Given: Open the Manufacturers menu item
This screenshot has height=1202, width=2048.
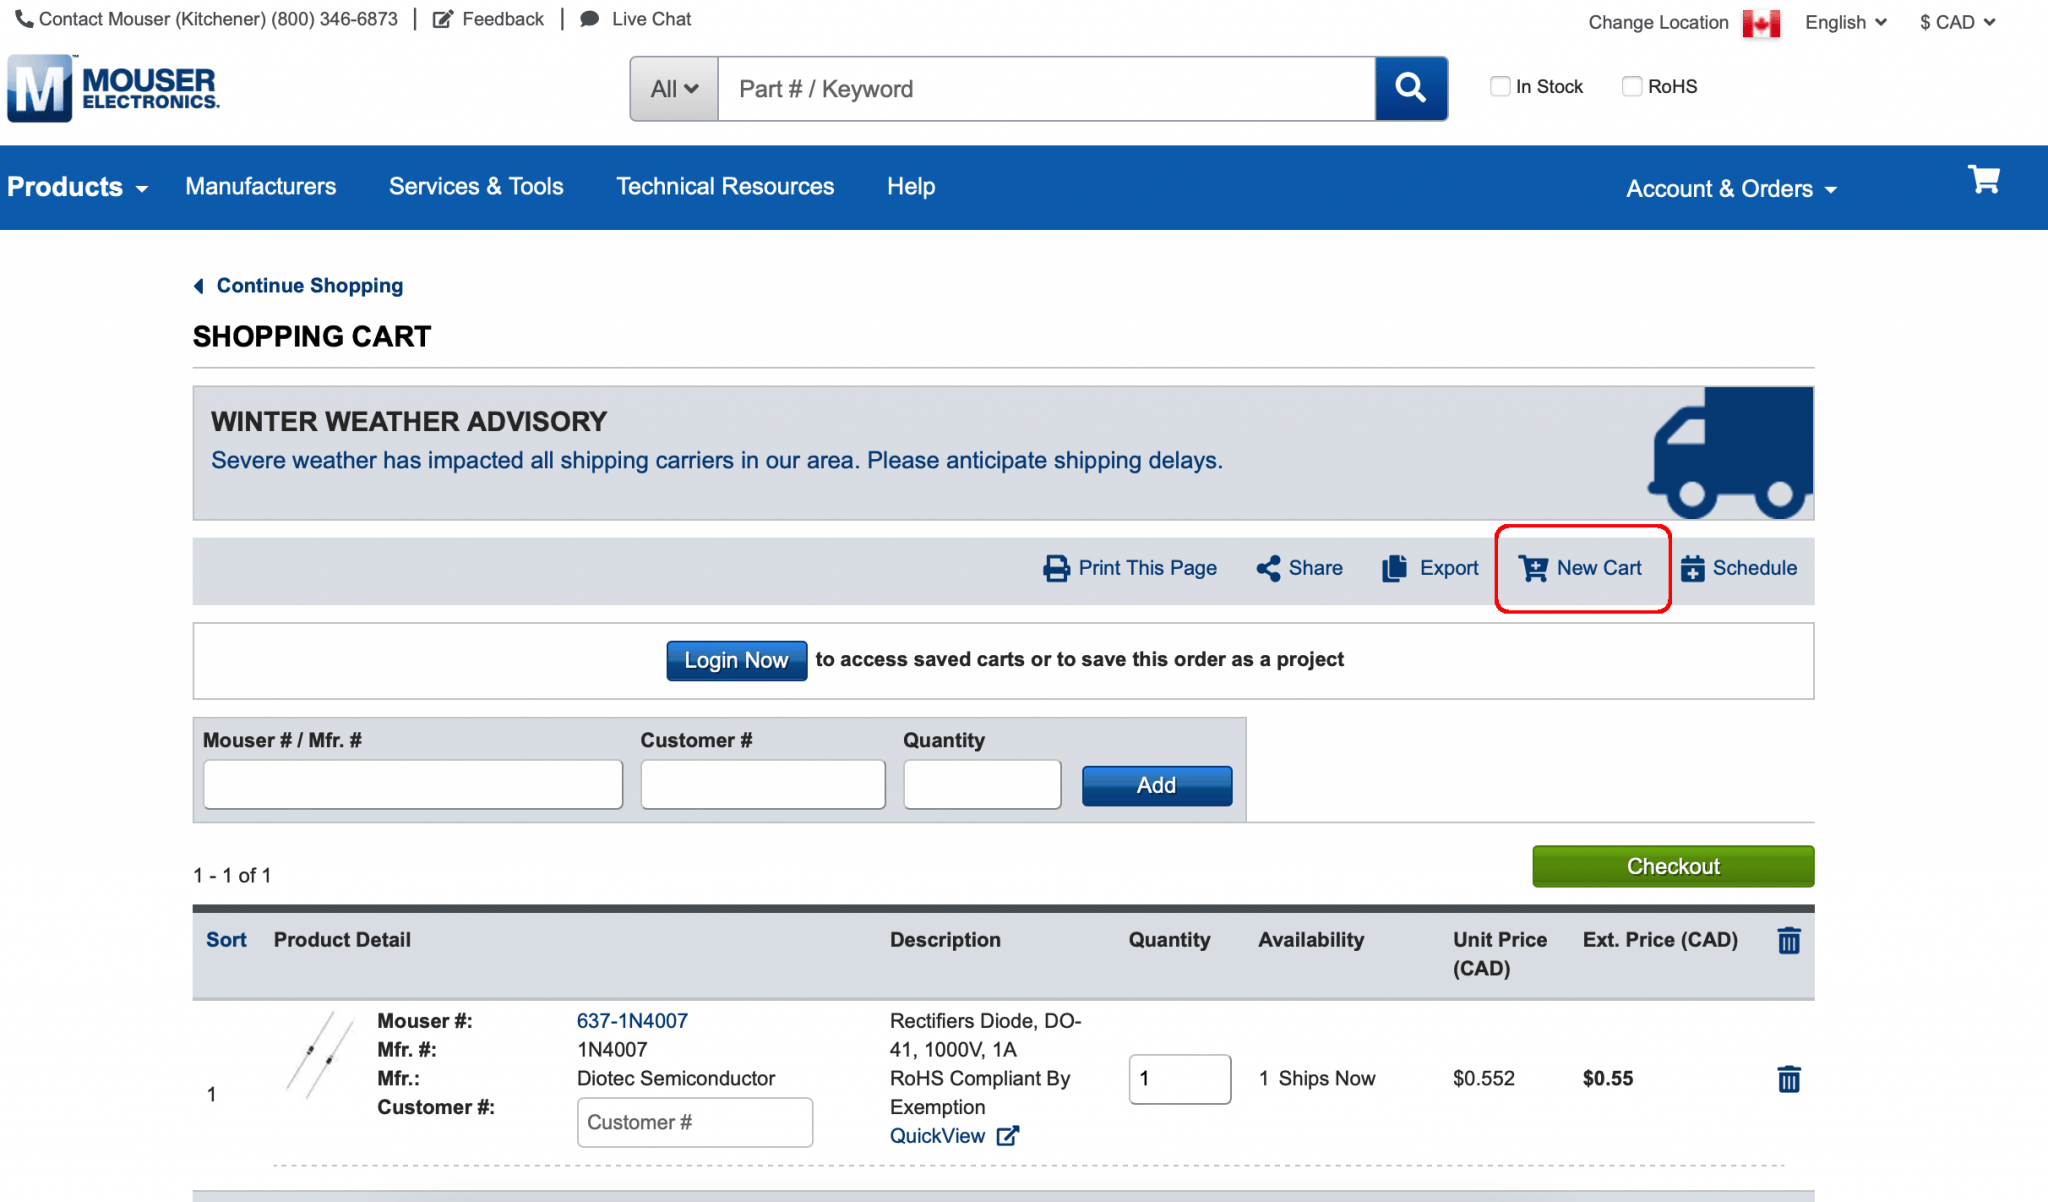Looking at the screenshot, I should point(260,186).
